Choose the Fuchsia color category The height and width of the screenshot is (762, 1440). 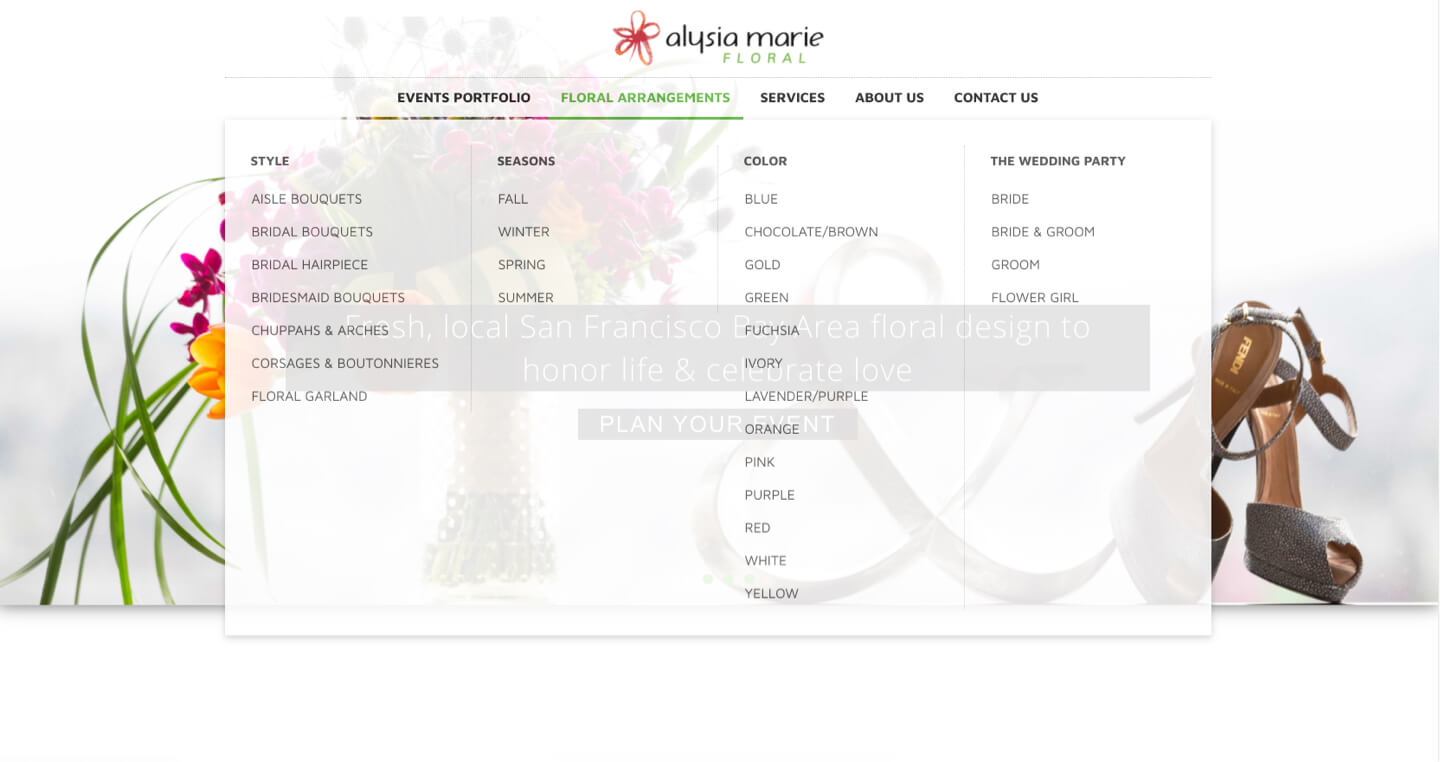(x=772, y=331)
